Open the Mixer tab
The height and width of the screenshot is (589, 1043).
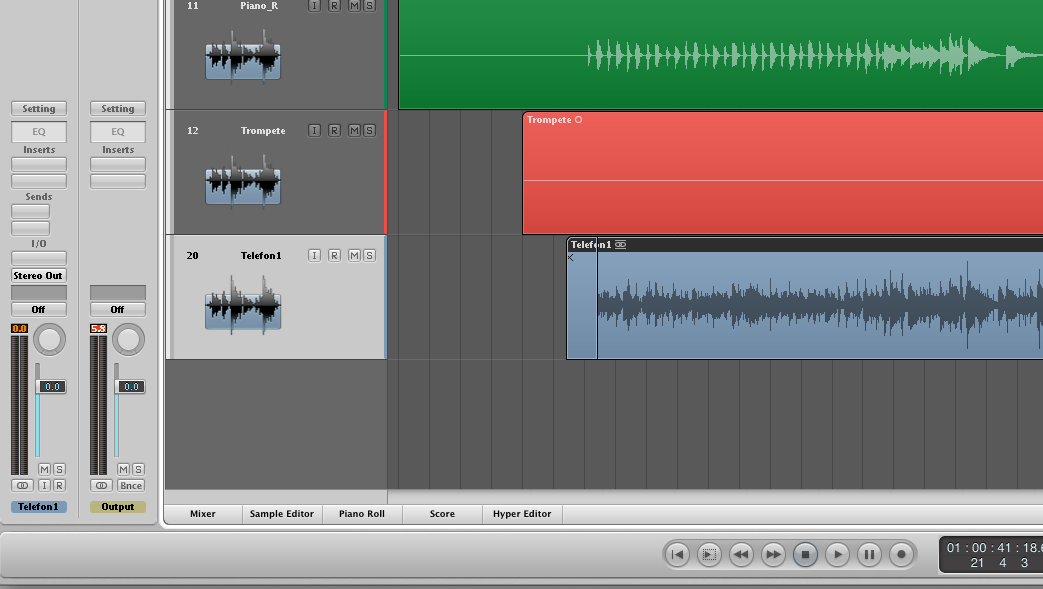click(x=203, y=514)
